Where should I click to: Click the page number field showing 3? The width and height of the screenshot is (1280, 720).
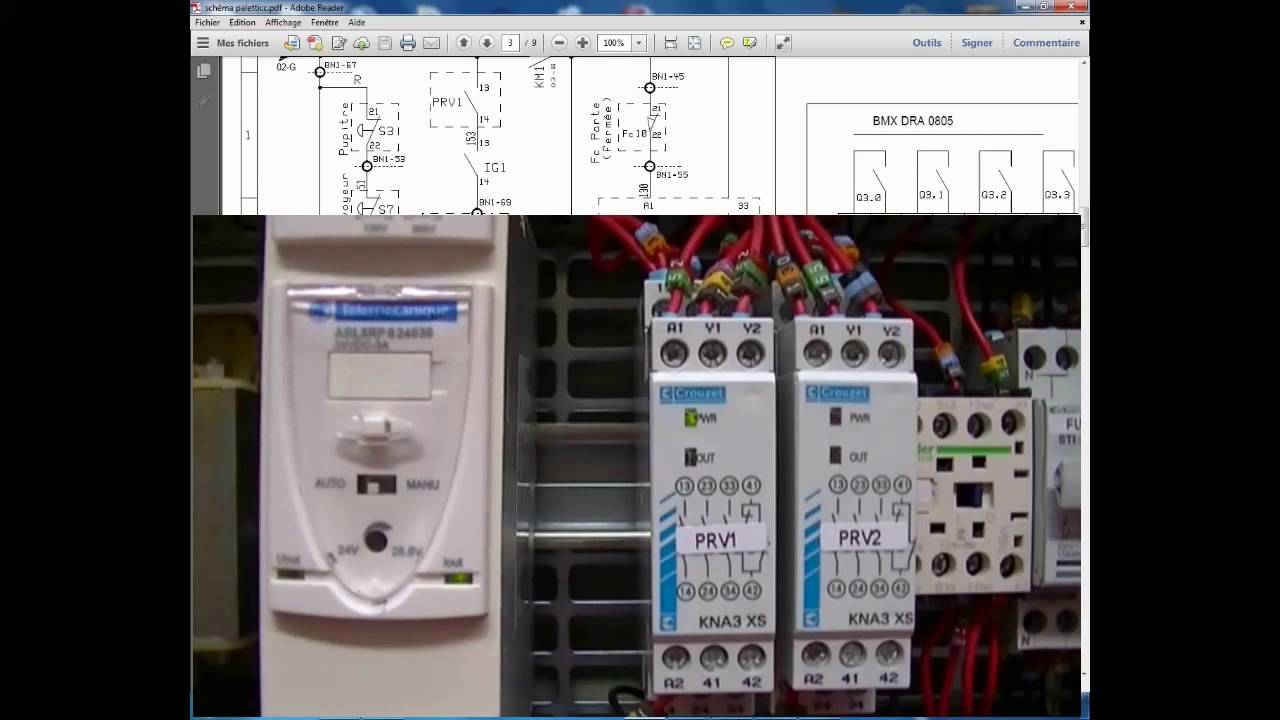point(511,43)
